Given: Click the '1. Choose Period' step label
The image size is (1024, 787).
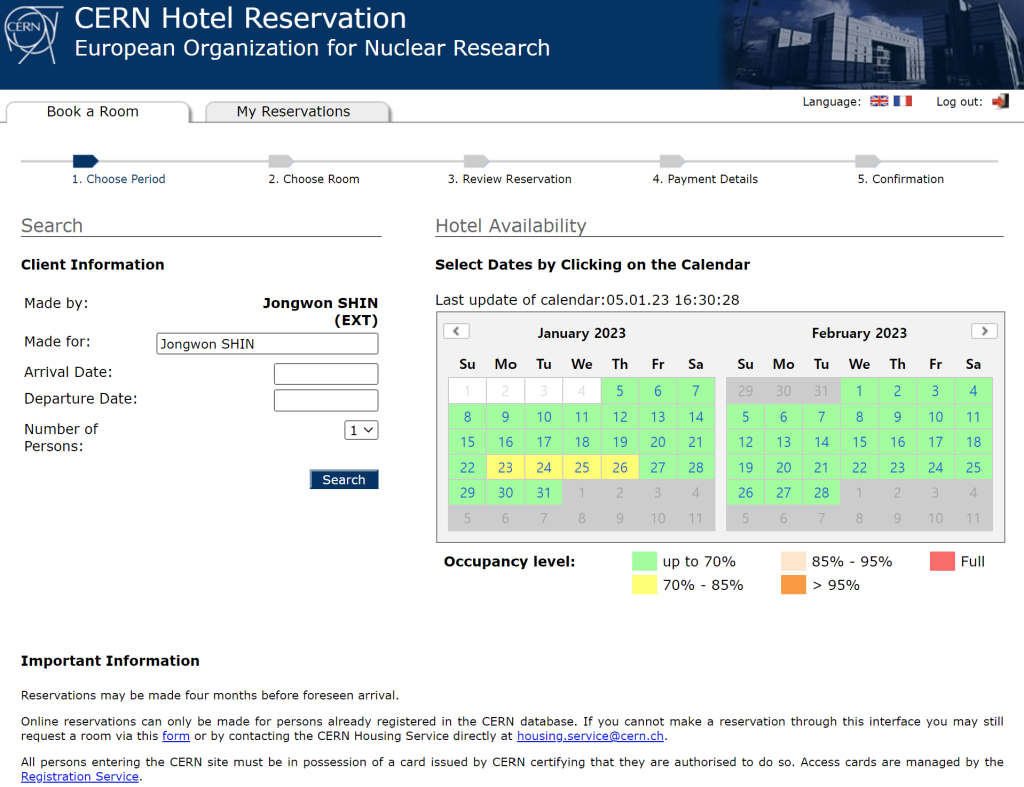Looking at the screenshot, I should click(118, 179).
